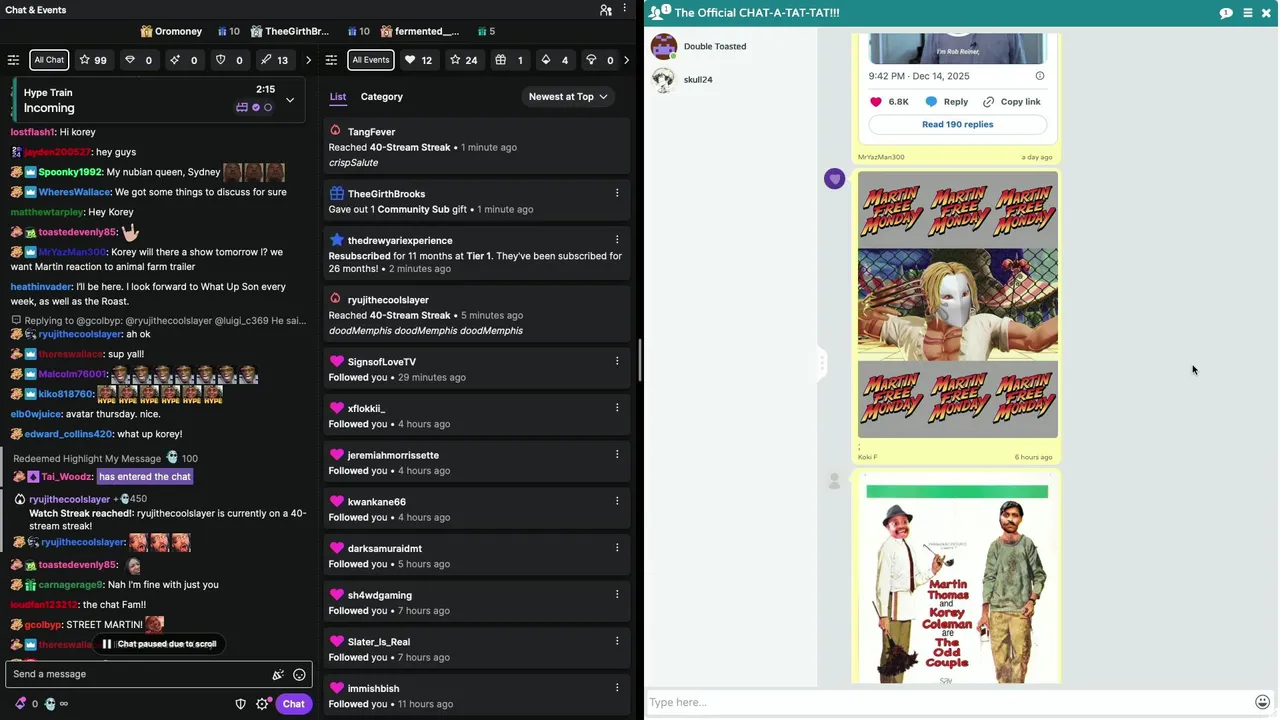Expand the Hype Train Incoming banner

pyautogui.click(x=290, y=100)
